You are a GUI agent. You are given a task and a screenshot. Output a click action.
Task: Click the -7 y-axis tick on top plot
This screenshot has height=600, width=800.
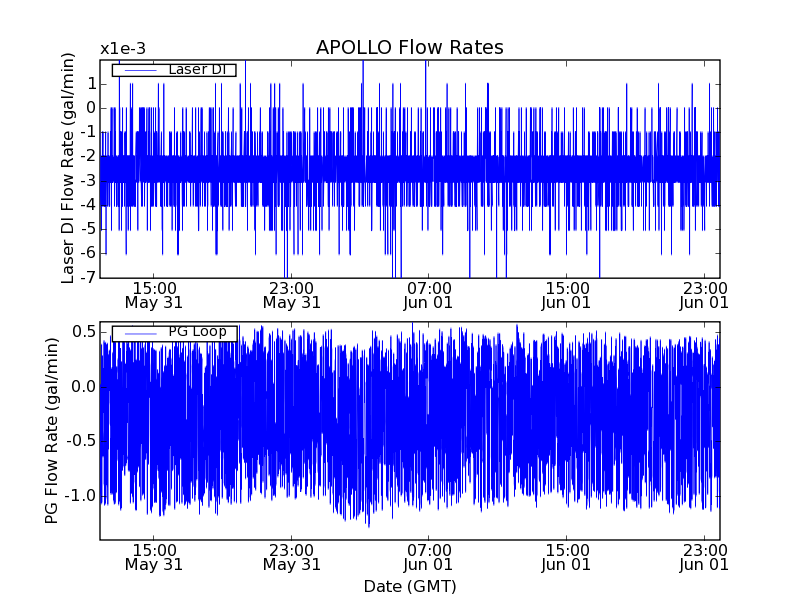click(89, 278)
